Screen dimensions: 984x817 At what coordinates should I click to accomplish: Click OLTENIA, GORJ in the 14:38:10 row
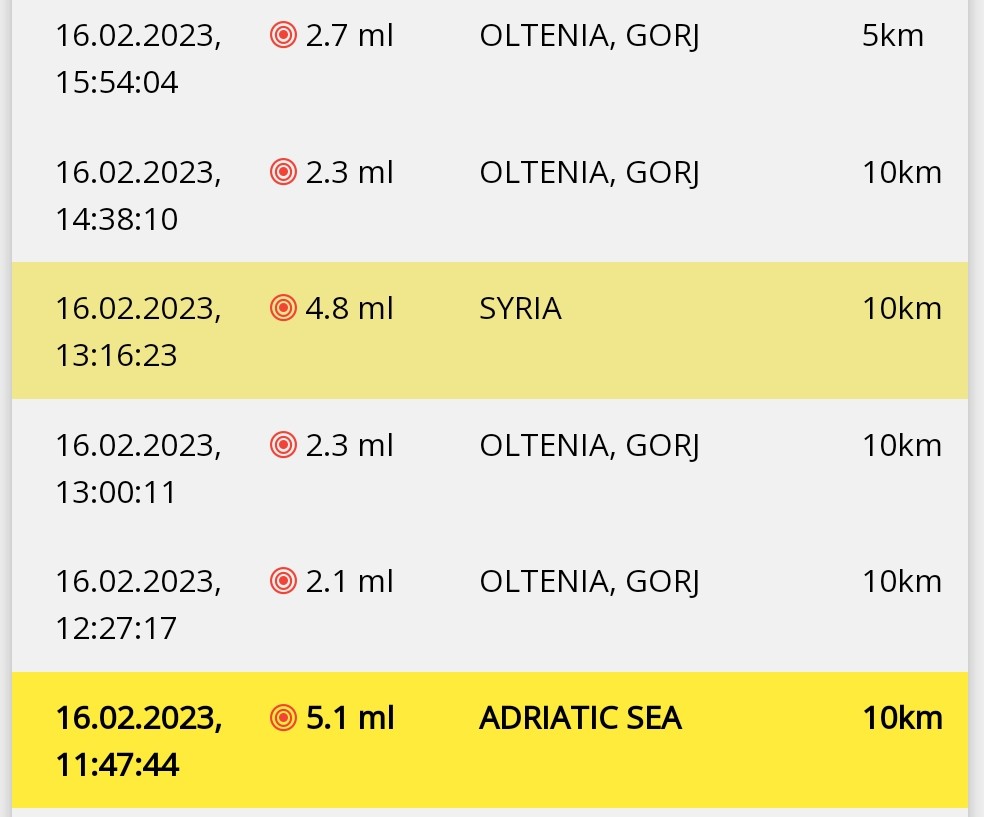click(589, 173)
